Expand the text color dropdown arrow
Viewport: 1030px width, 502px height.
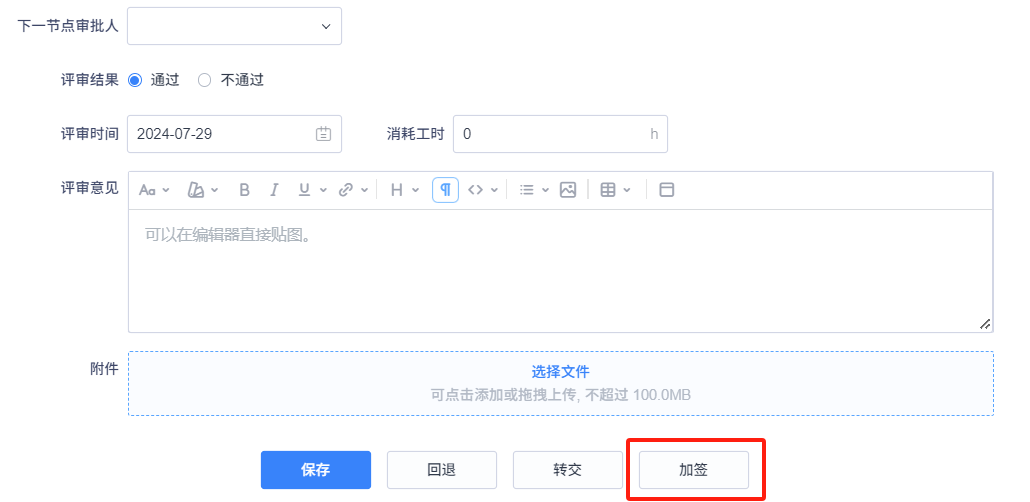pyautogui.click(x=214, y=190)
